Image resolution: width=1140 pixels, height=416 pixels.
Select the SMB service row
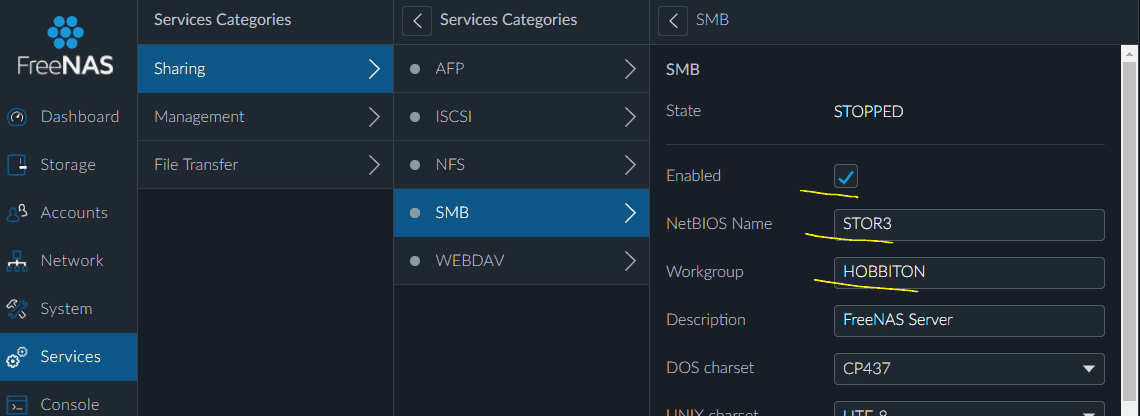point(521,213)
